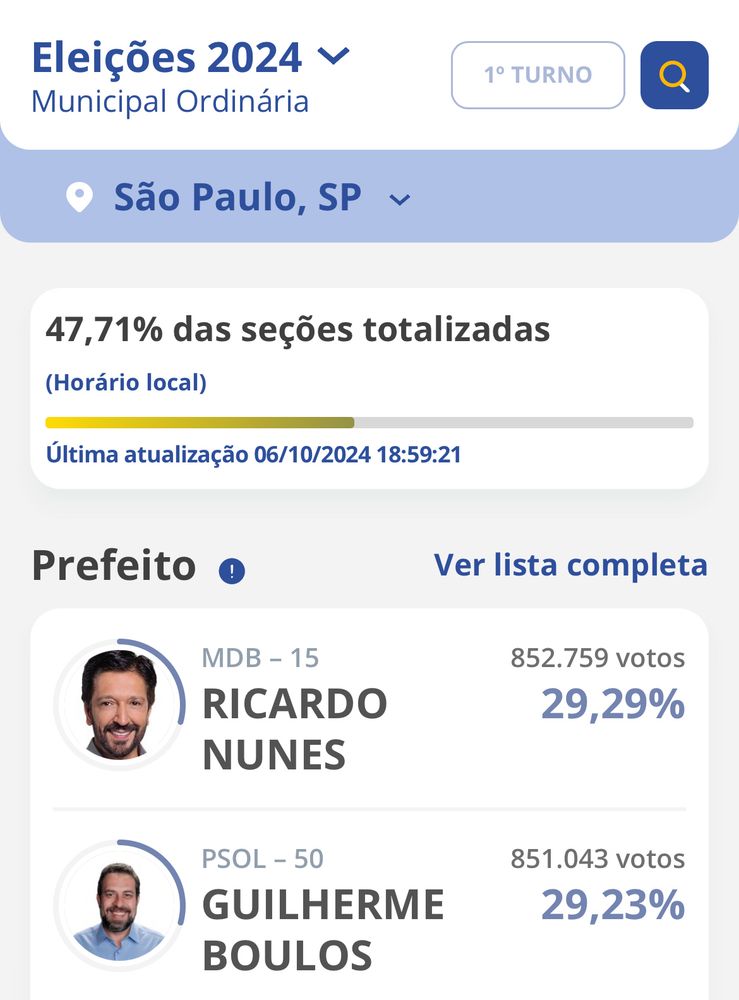Image resolution: width=739 pixels, height=1000 pixels.
Task: Click the Horário local label
Action: tap(126, 383)
